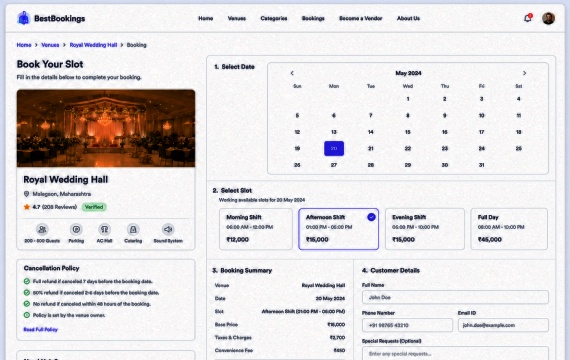Click the Royal Wedding Hall venue photo
Screen dimensions: 570x360
pos(106,128)
